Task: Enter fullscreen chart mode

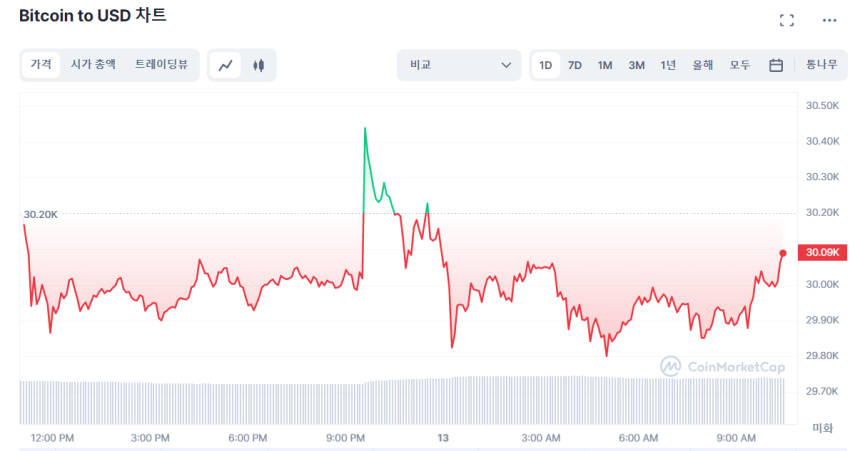Action: tap(786, 20)
